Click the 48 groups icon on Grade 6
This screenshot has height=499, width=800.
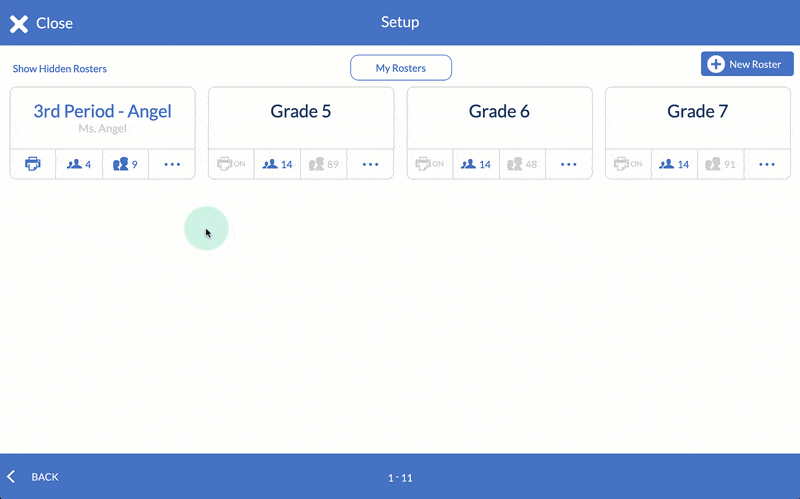click(522, 164)
